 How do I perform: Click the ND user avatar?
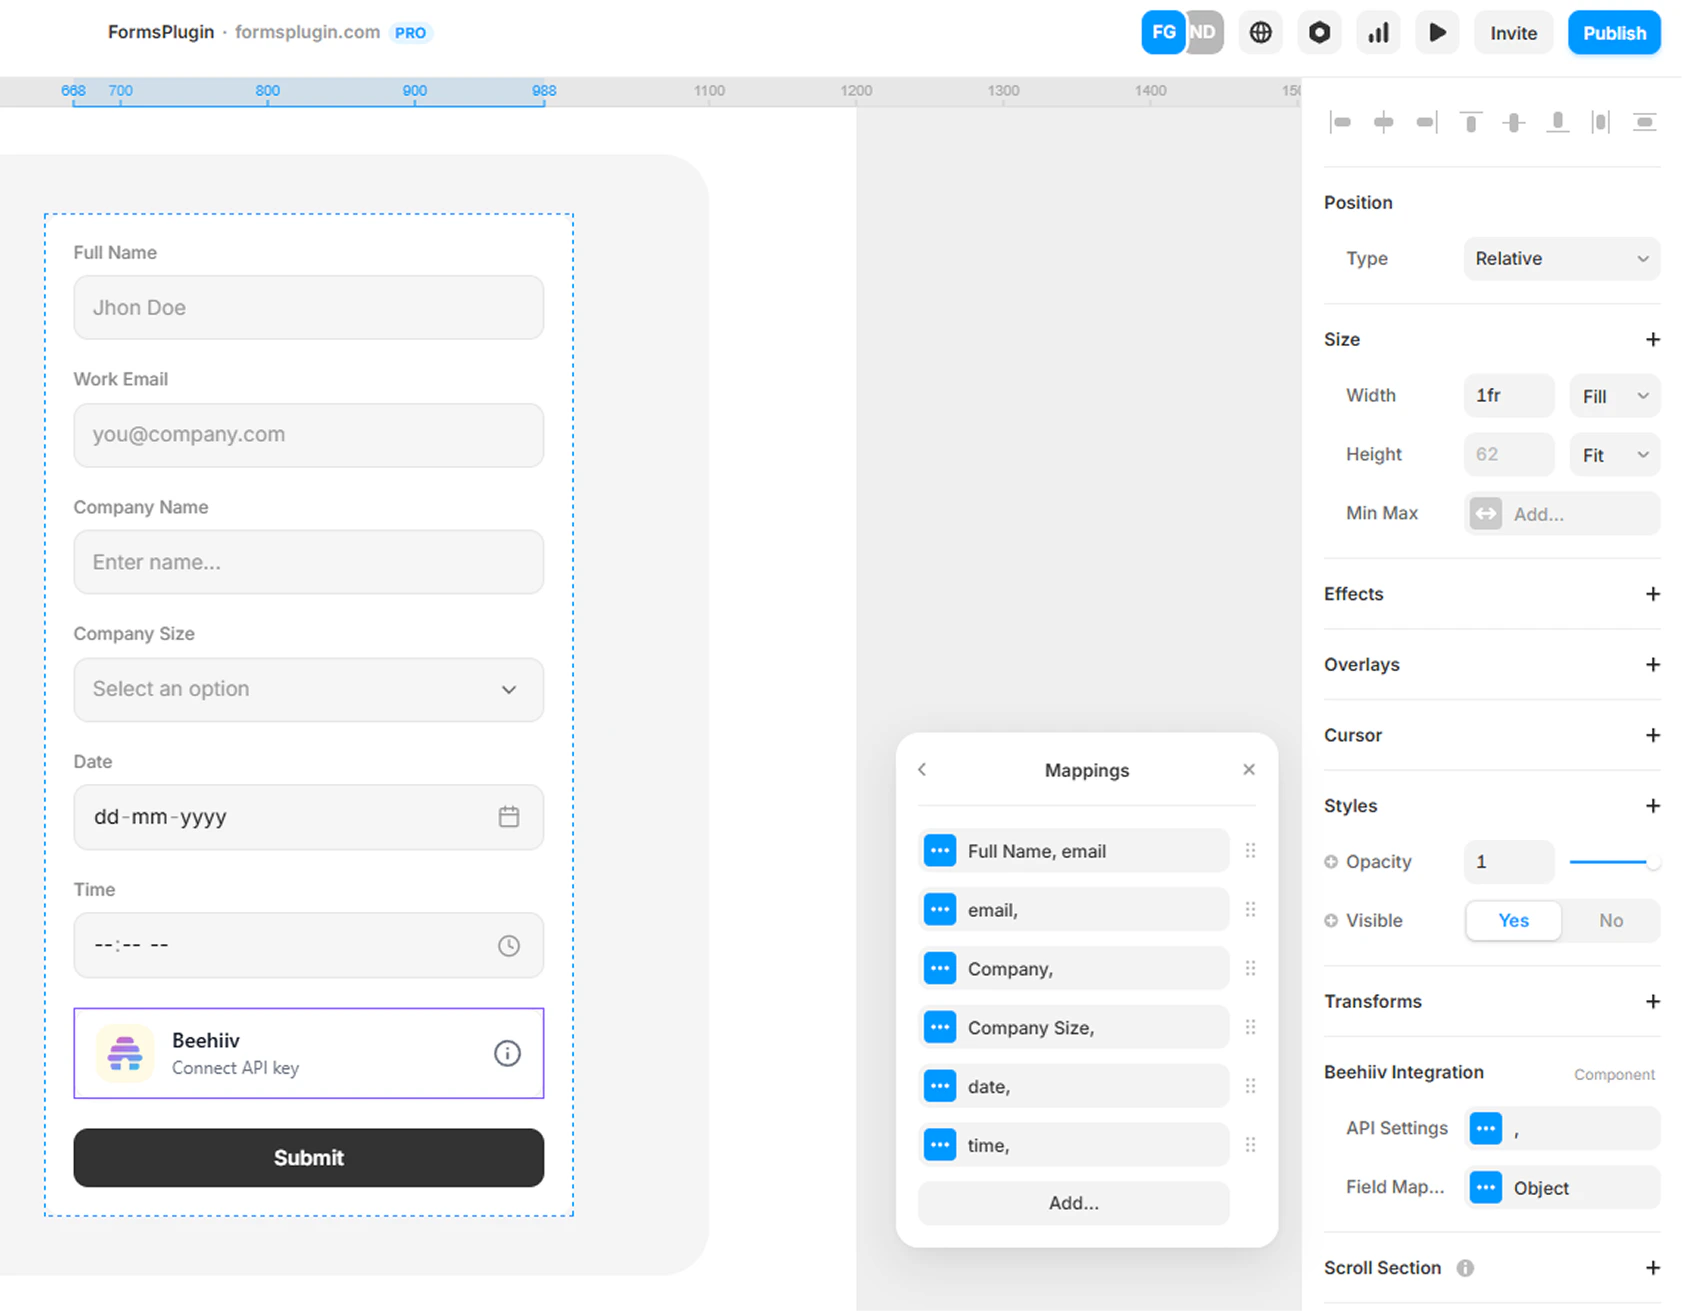coord(1204,33)
